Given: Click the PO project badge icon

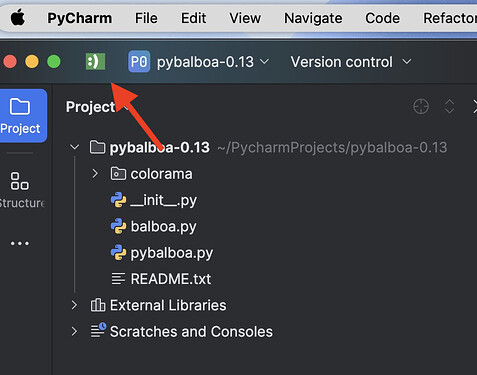Looking at the screenshot, I should 139,62.
